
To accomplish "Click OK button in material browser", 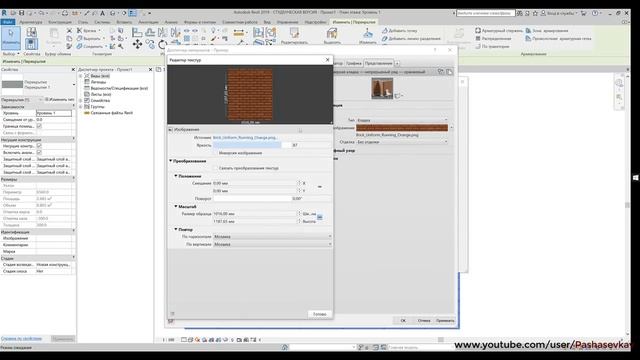I will pos(403,320).
